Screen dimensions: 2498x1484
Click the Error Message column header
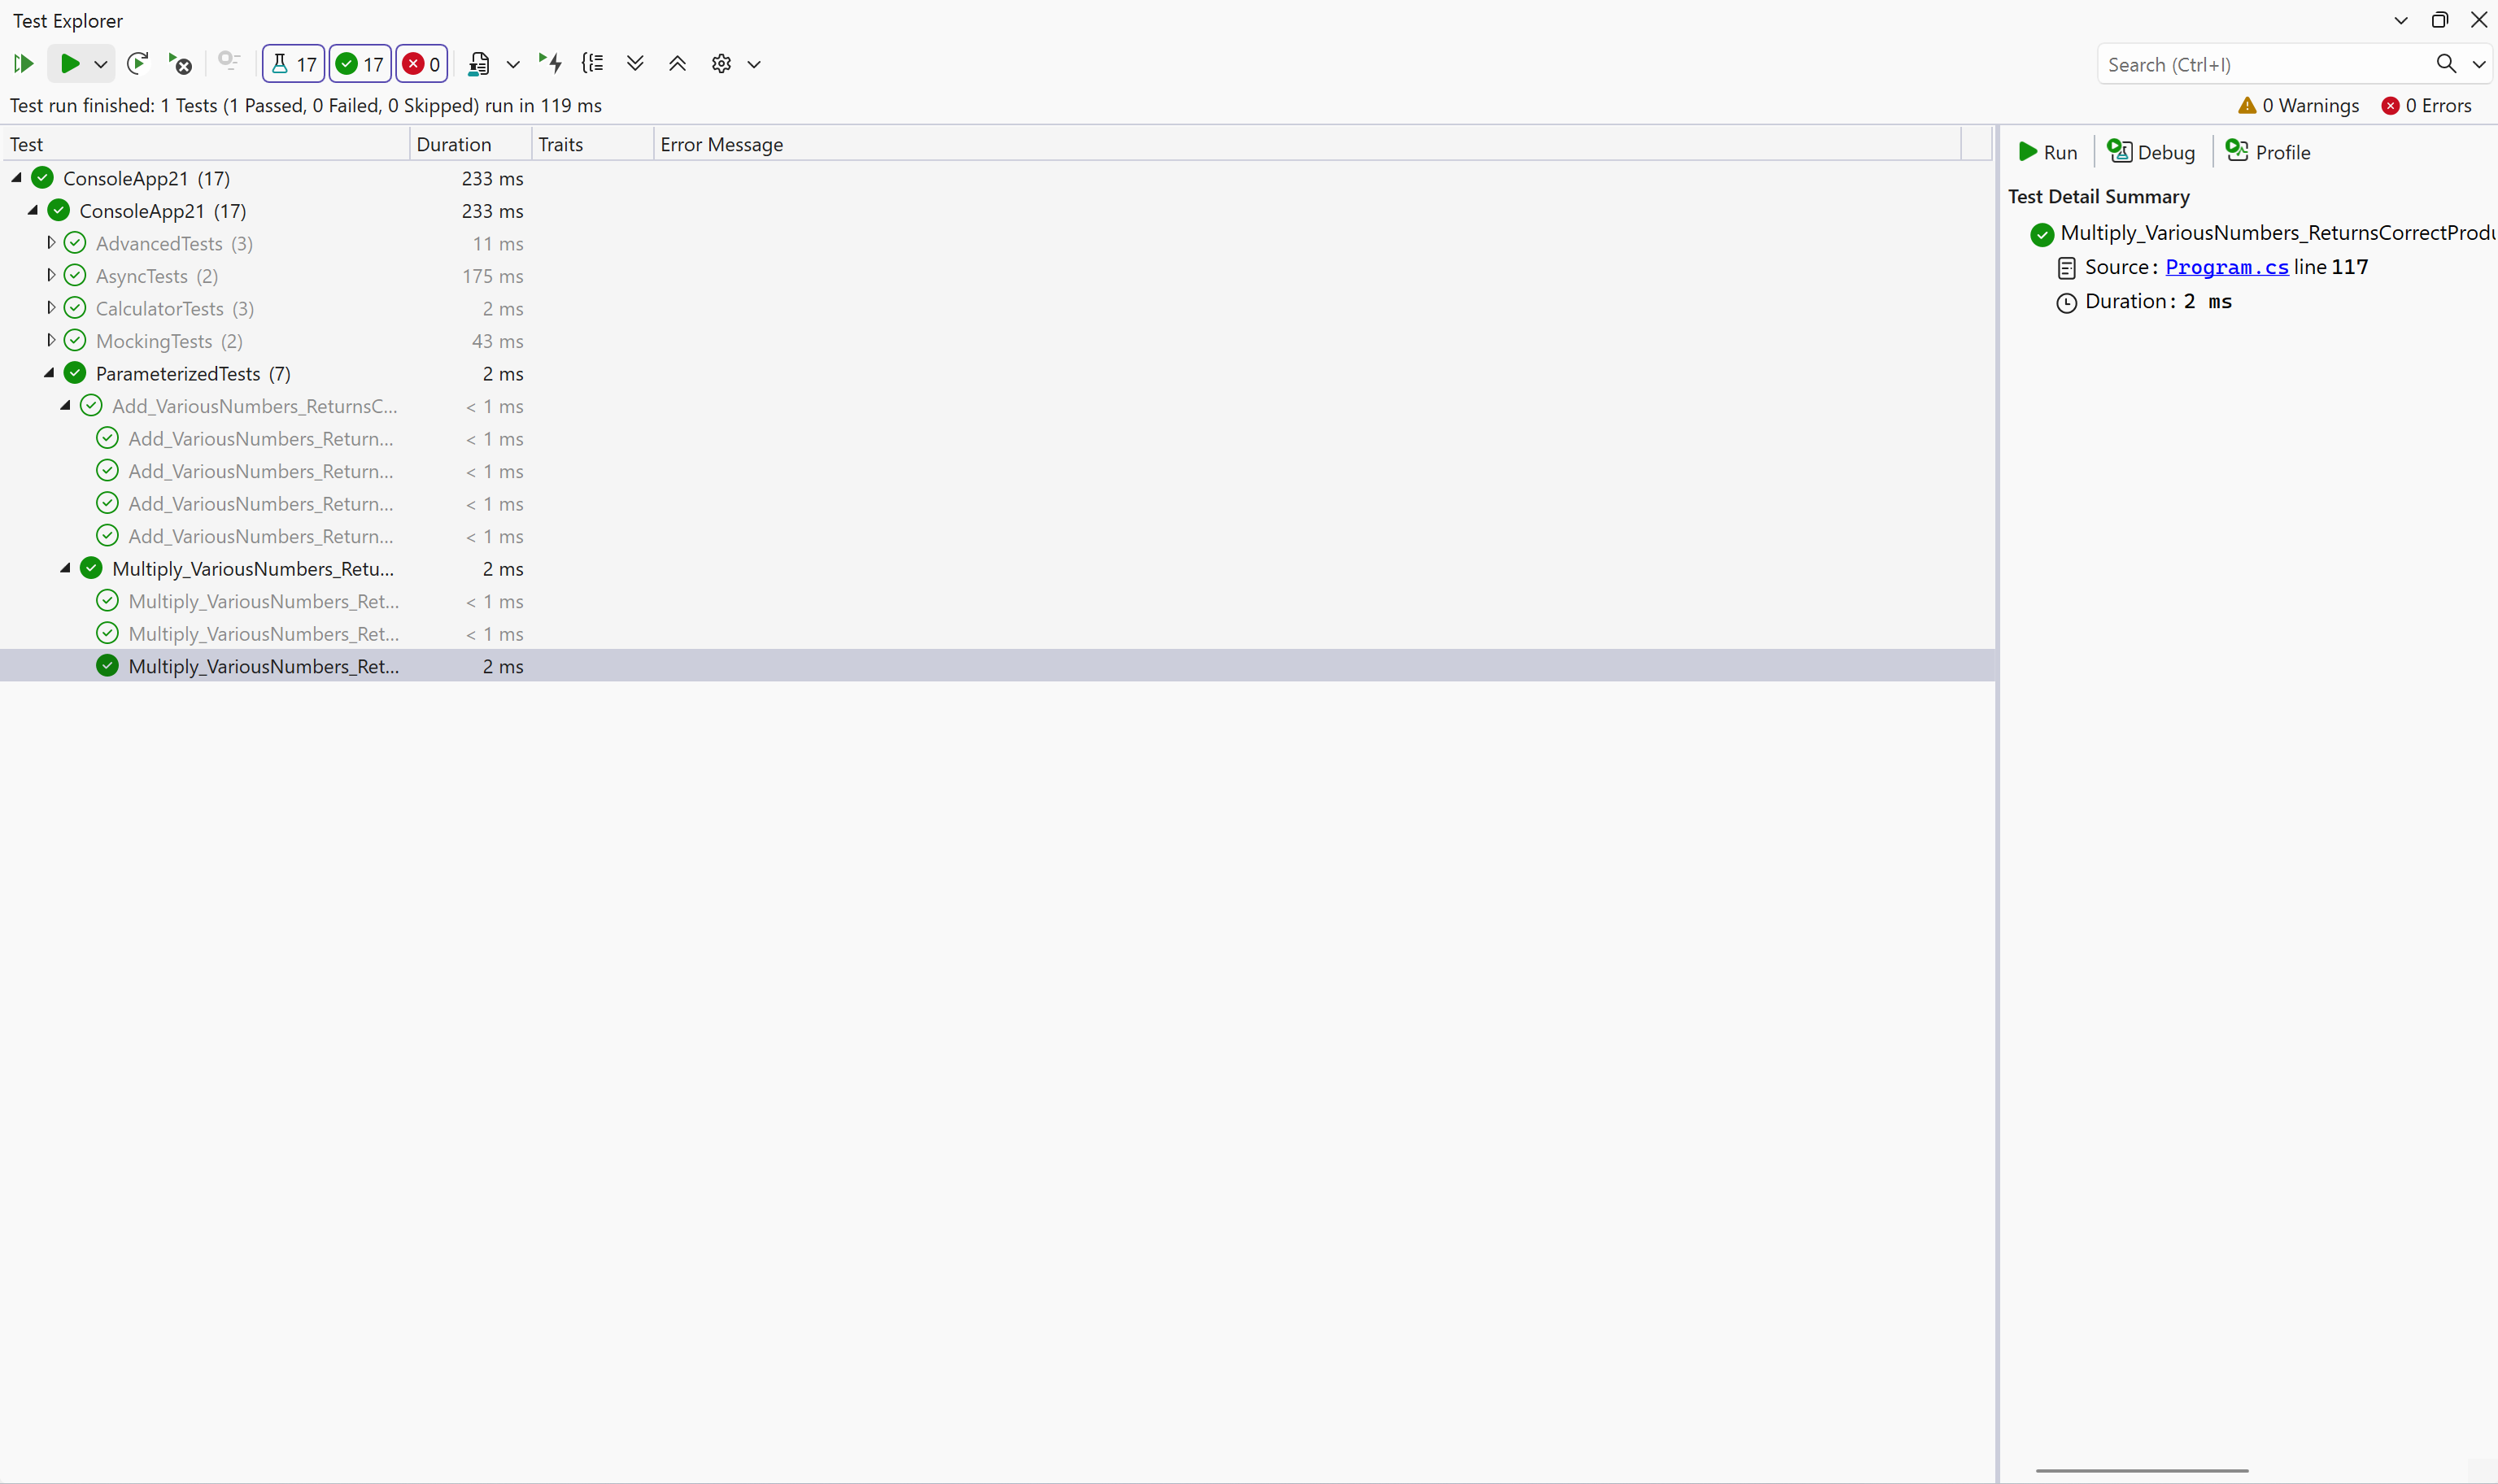721,144
